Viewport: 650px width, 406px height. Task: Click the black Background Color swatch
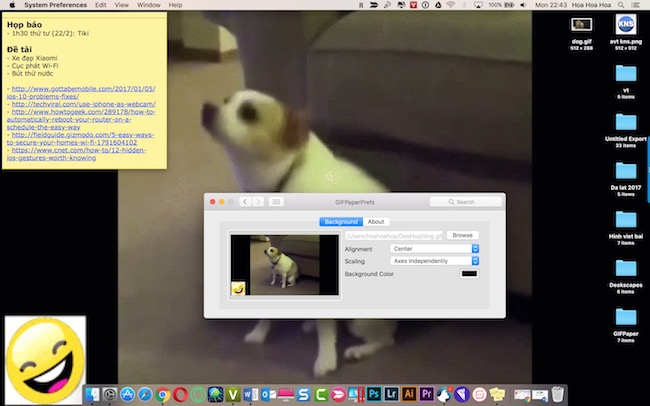click(469, 274)
